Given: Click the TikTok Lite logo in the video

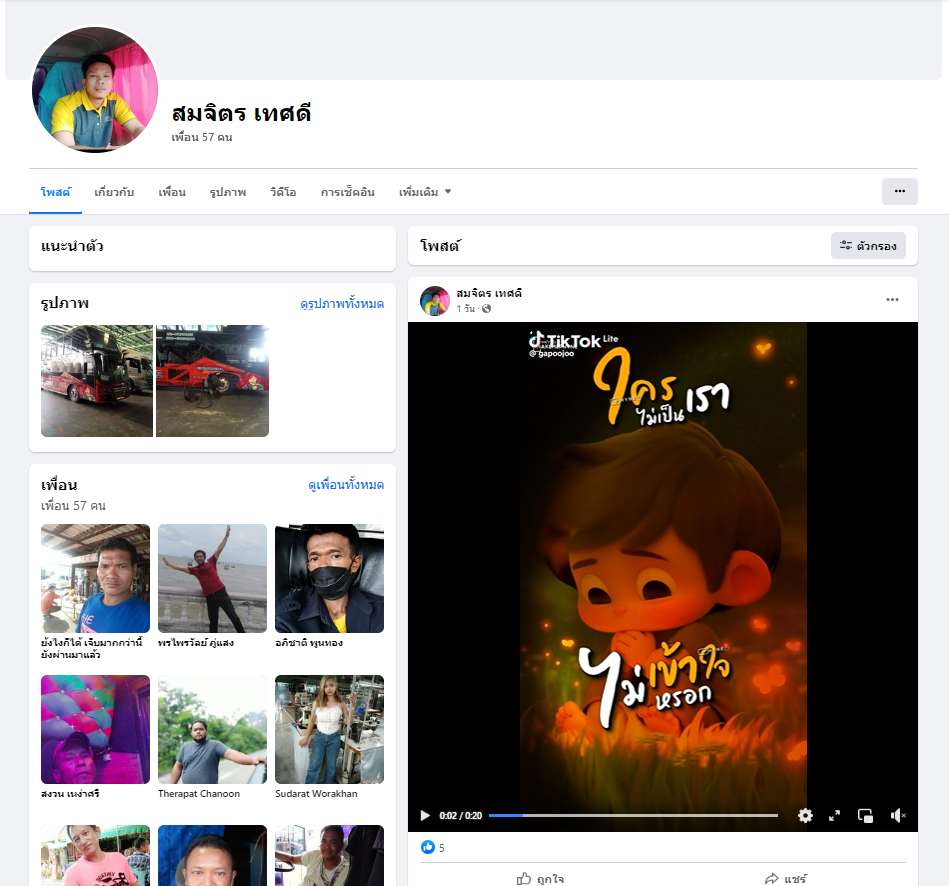Looking at the screenshot, I should click(x=573, y=342).
